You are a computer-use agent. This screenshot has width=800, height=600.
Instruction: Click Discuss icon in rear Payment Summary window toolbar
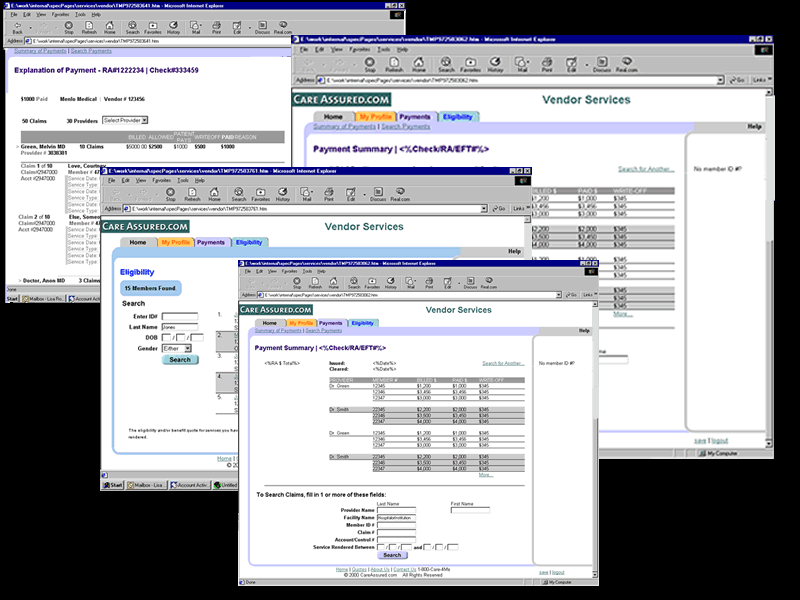pyautogui.click(x=602, y=65)
